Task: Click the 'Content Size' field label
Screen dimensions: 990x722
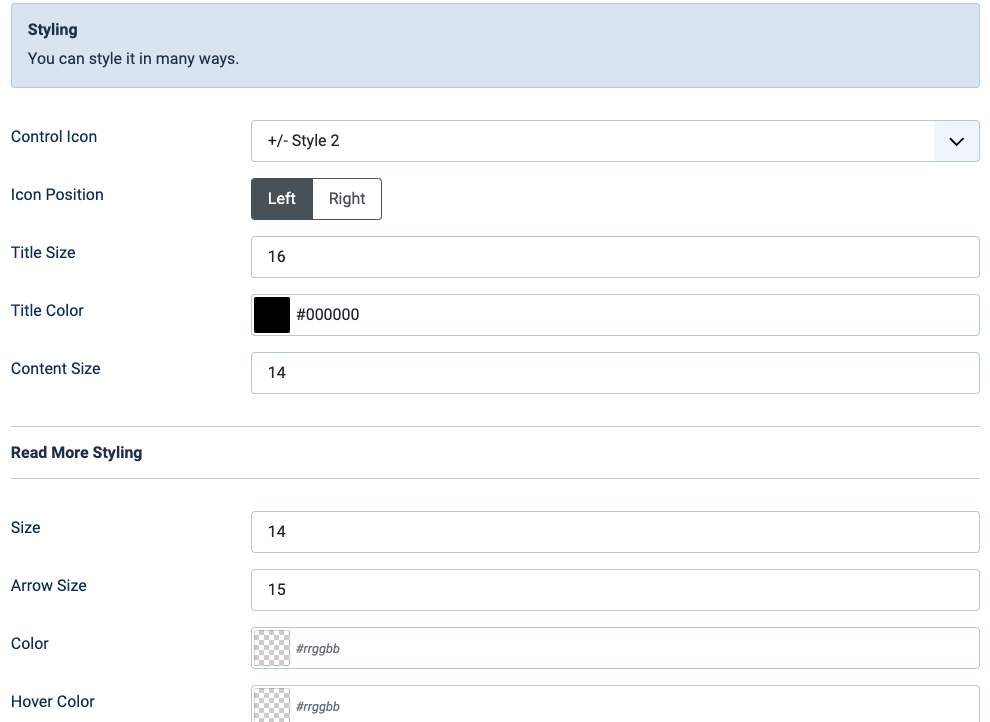Action: click(56, 369)
